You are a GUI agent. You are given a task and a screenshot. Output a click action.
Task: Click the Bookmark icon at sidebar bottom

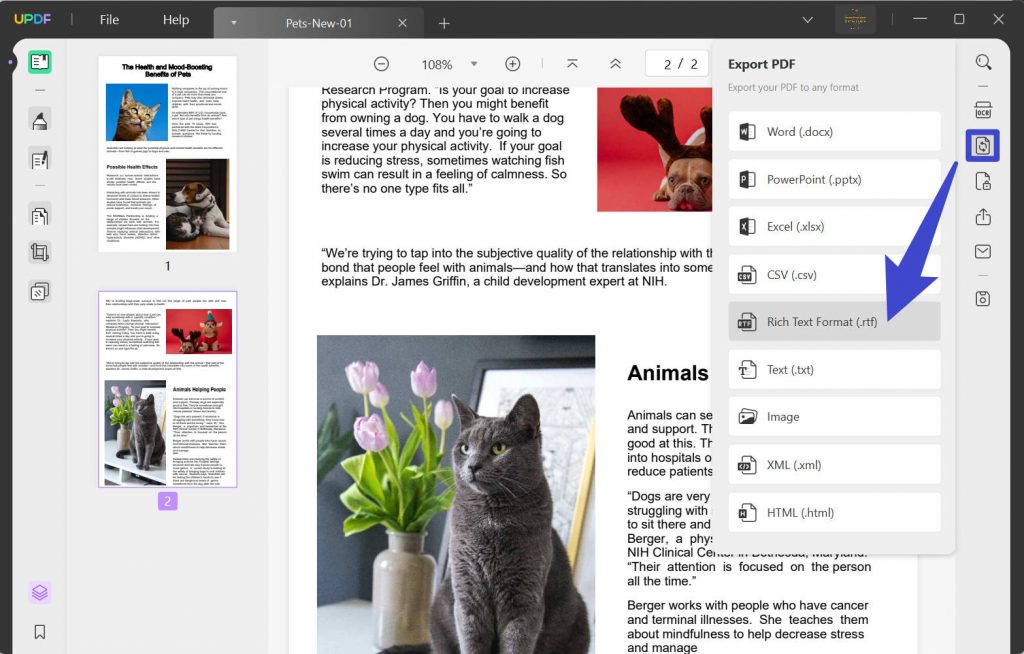[x=39, y=631]
